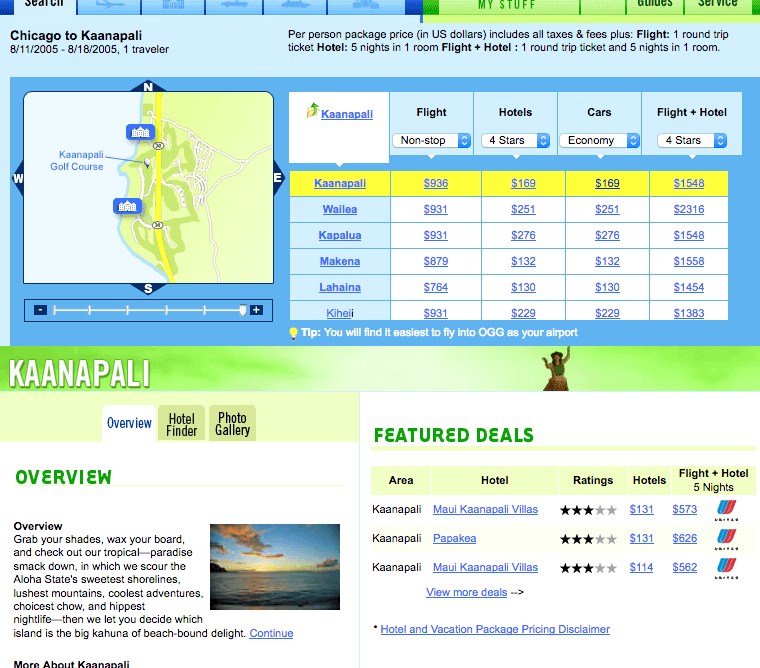Click the $626 package price for Papakea

click(x=684, y=539)
